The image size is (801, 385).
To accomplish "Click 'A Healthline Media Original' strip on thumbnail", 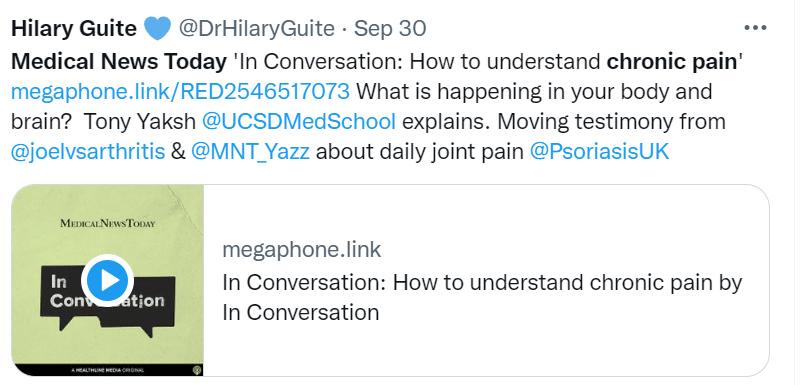I will pyautogui.click(x=107, y=370).
